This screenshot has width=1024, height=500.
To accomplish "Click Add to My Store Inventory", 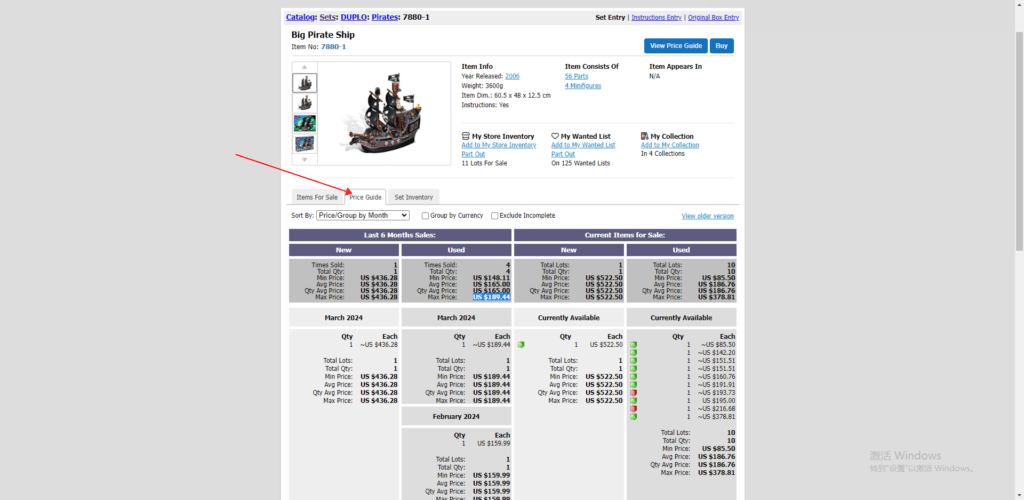I will [499, 145].
